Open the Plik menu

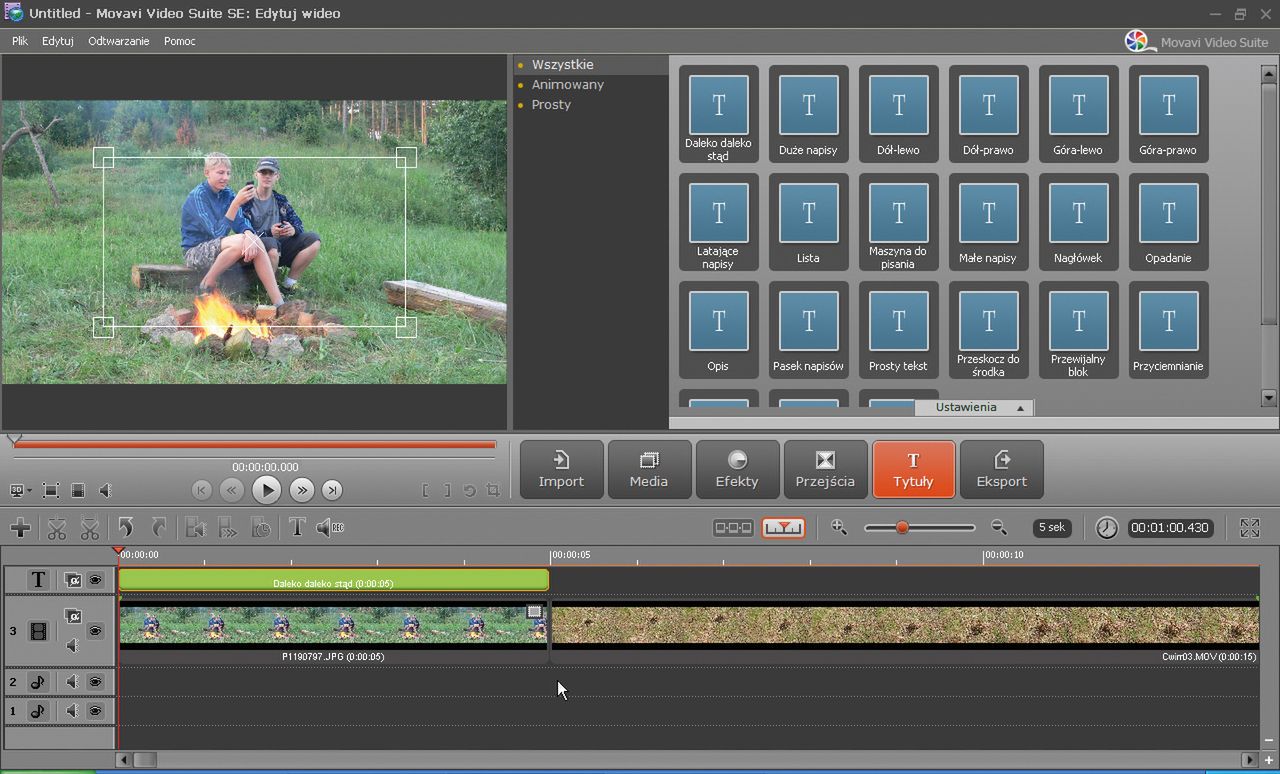[20, 41]
